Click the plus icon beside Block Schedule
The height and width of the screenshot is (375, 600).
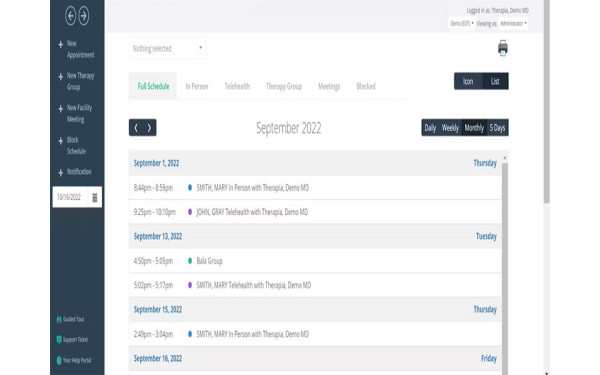pos(60,141)
